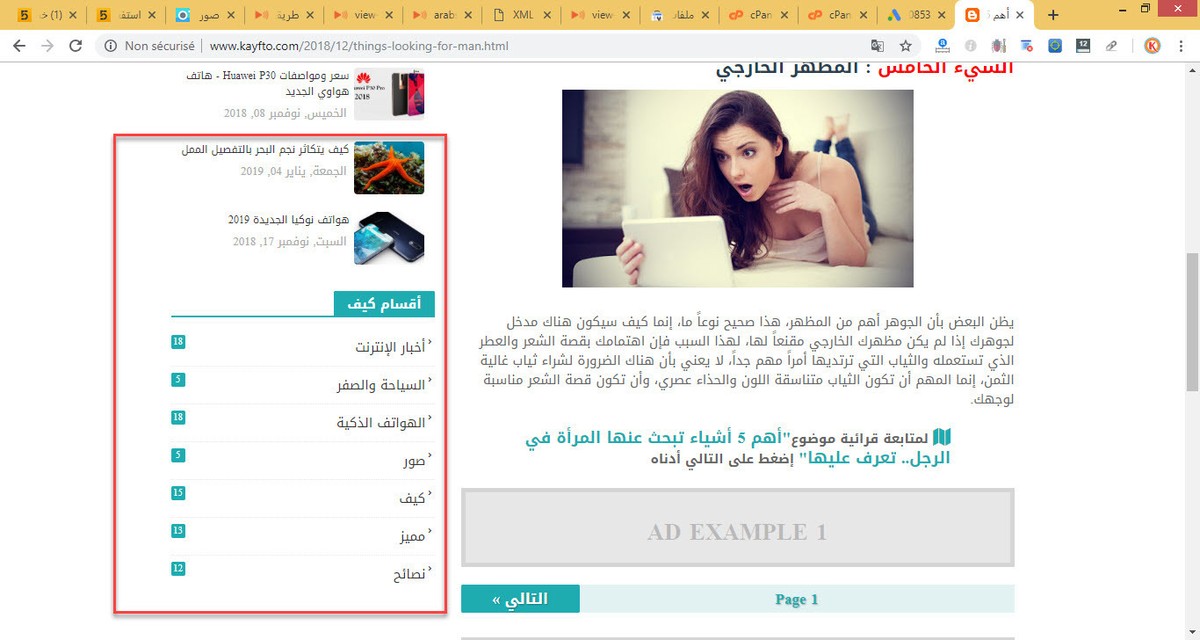This screenshot has height=640, width=1200.
Task: Open the translate page icon
Action: pos(877,46)
